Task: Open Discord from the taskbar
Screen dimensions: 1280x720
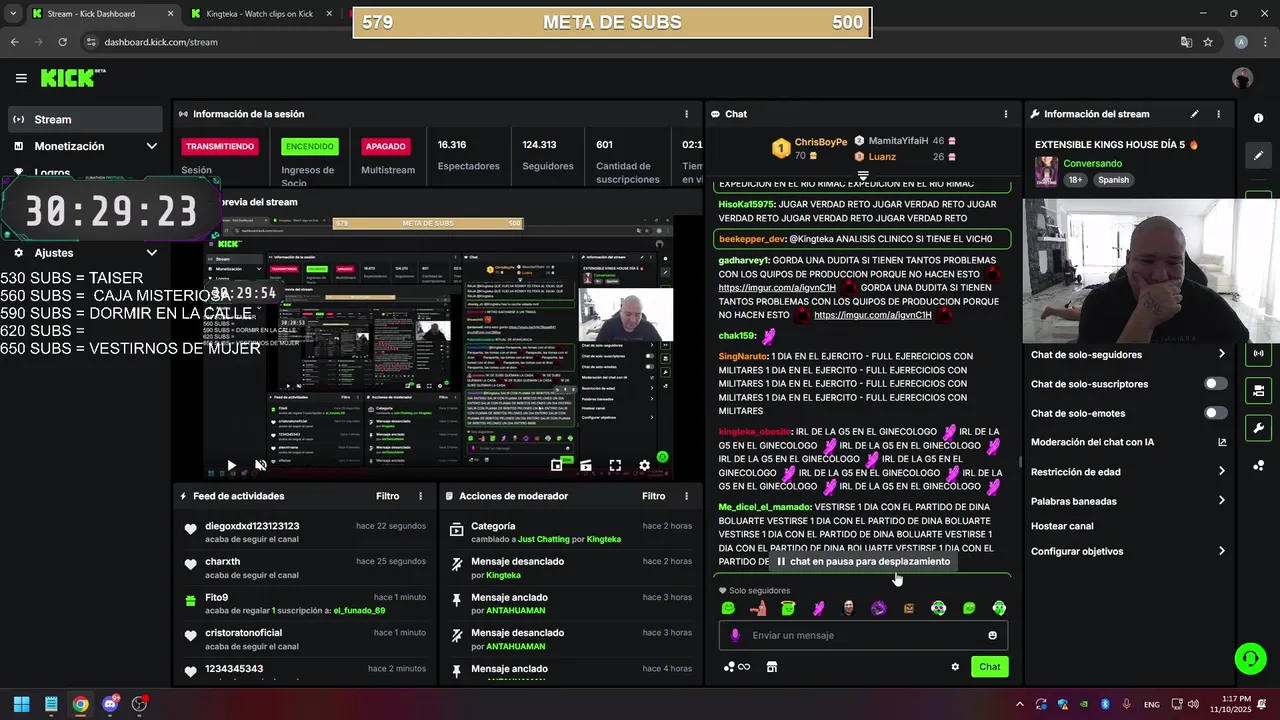Action: [x=110, y=704]
